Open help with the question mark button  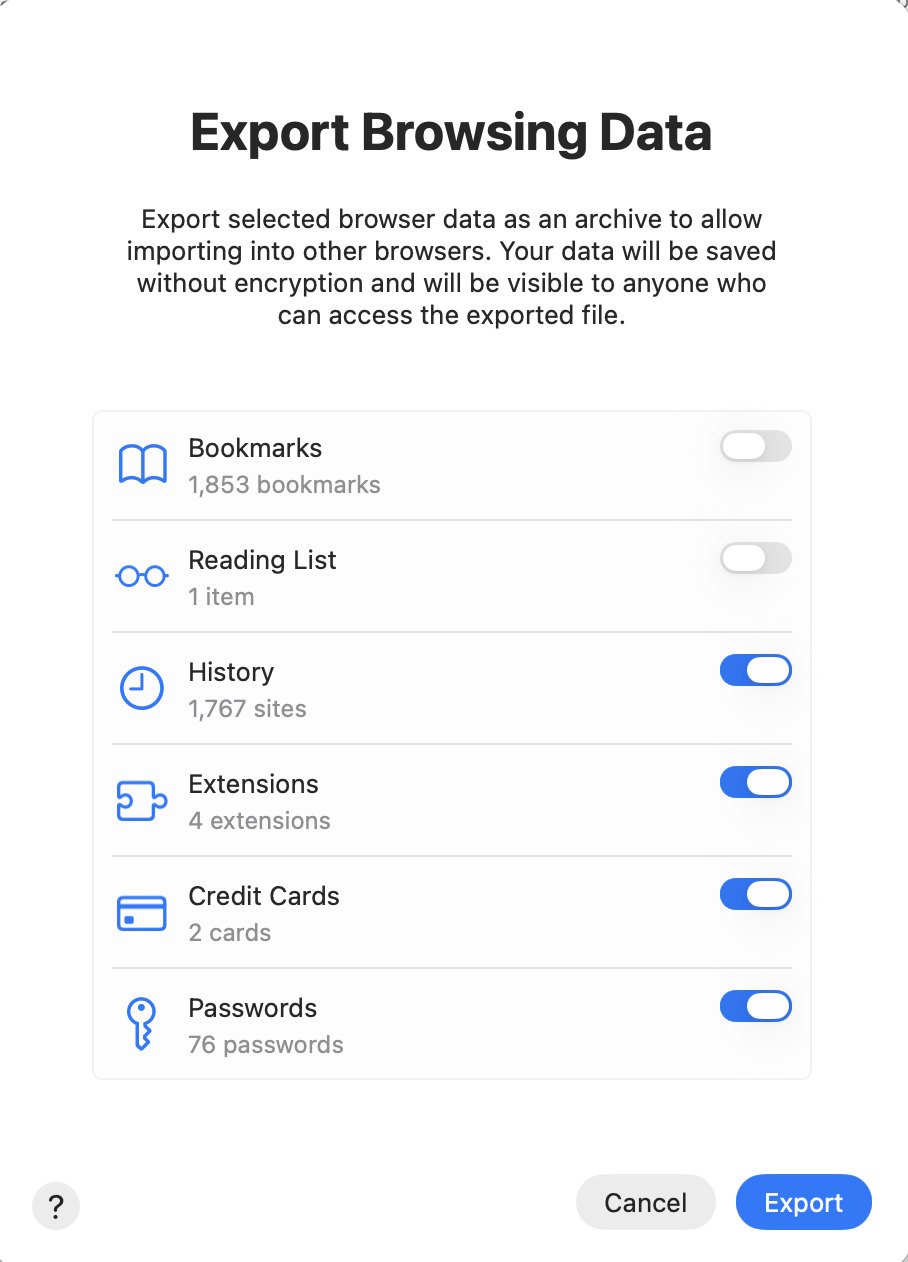coord(56,1205)
